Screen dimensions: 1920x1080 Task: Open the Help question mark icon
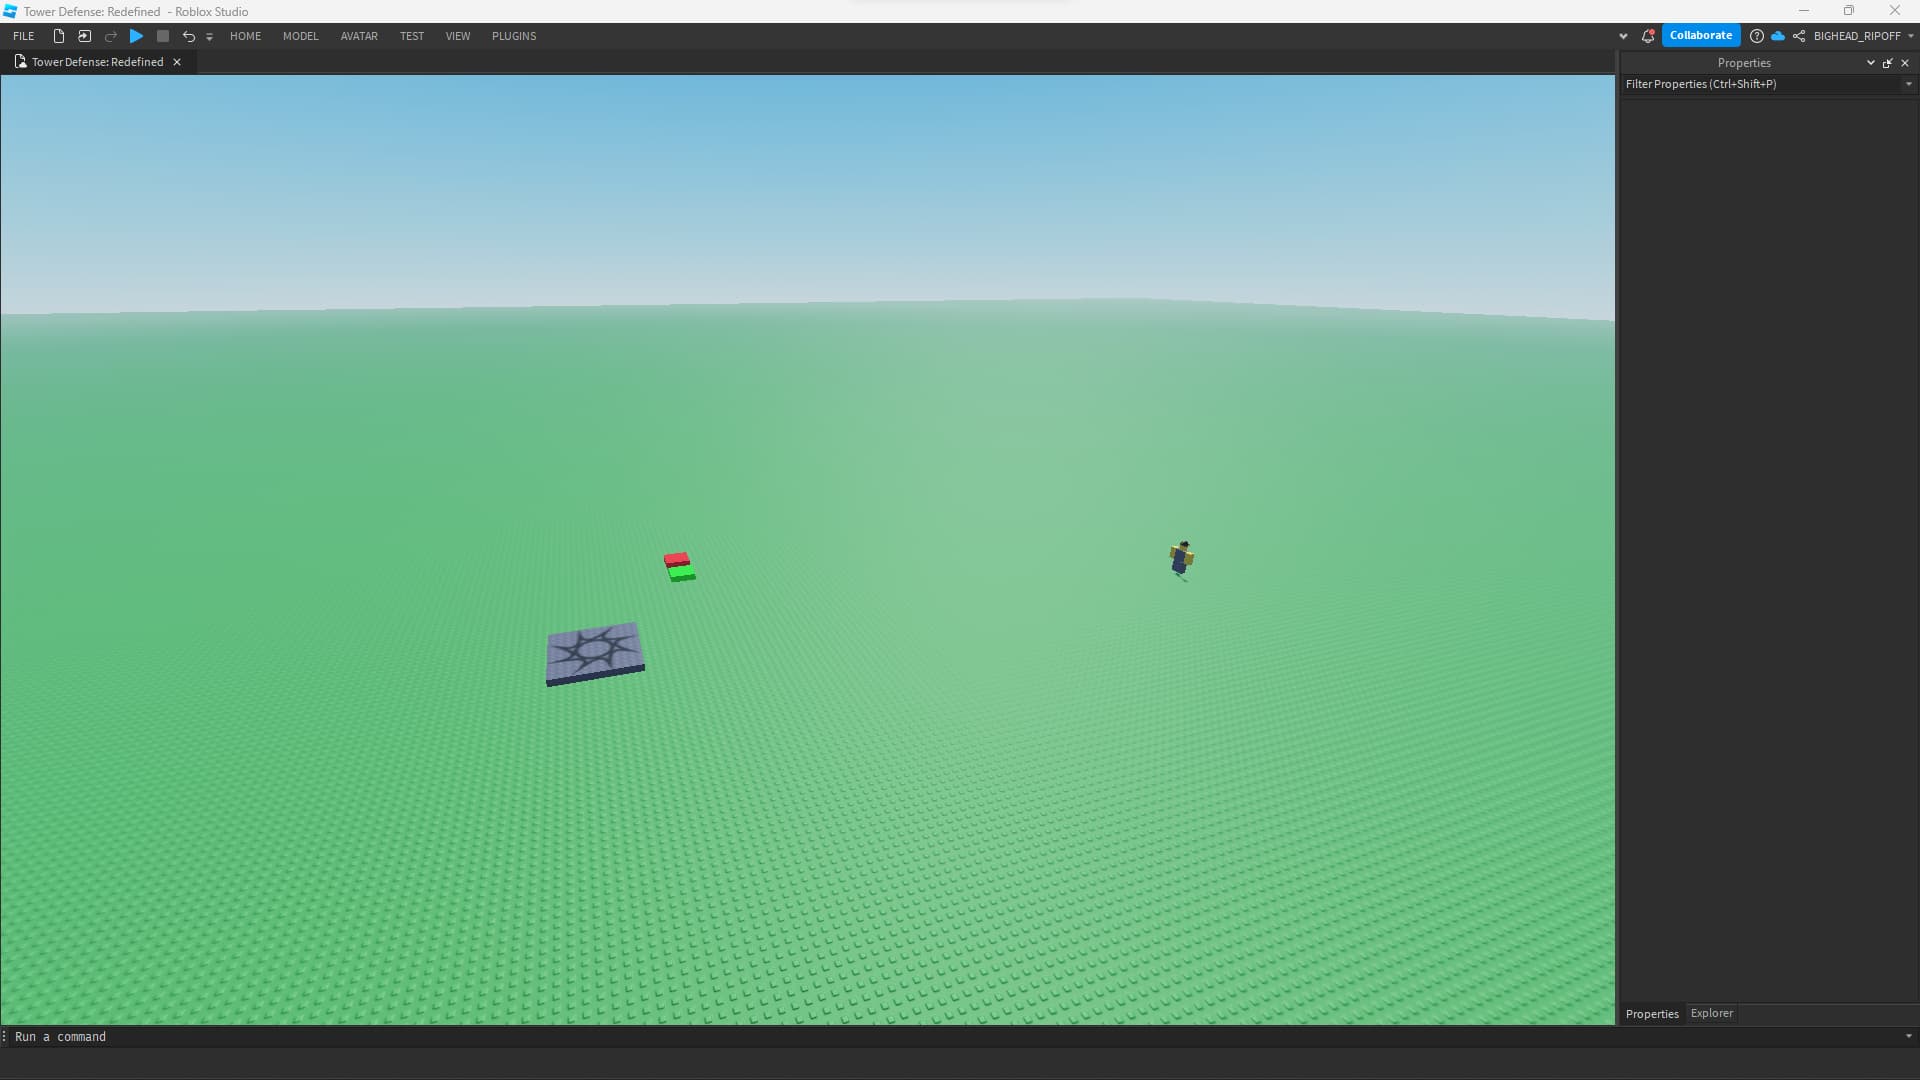1757,36
